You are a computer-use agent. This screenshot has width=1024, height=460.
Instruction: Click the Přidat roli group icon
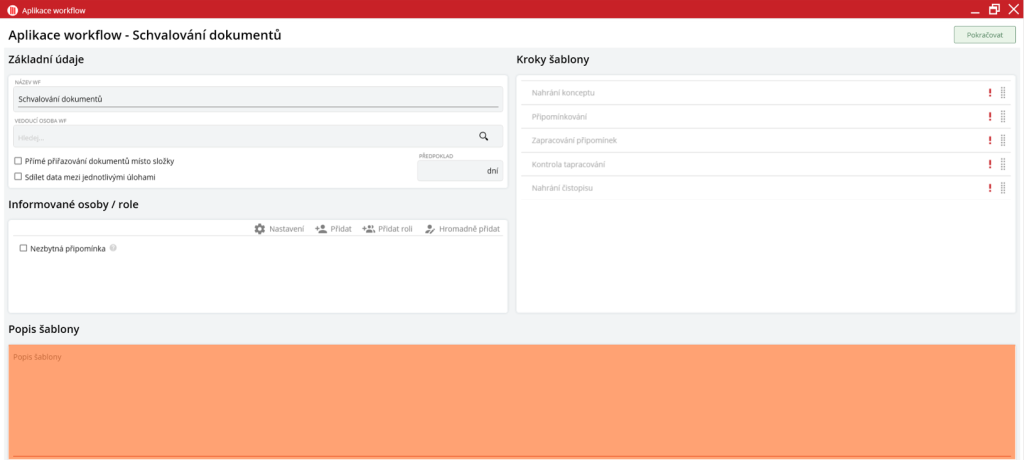[369, 229]
